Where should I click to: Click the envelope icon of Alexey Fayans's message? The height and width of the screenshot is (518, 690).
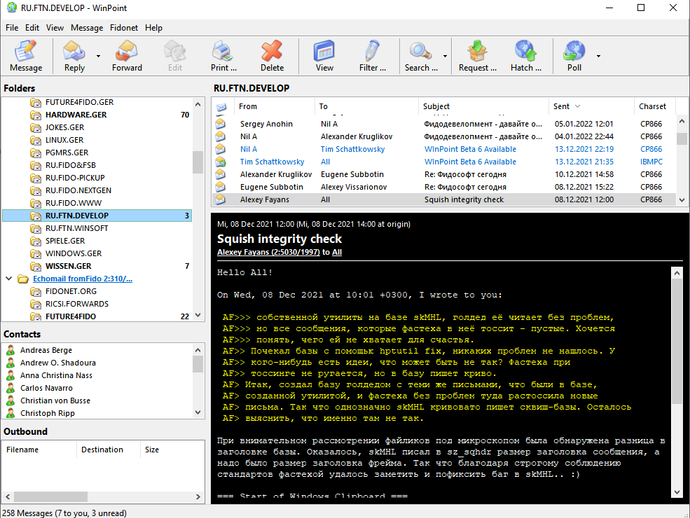[220, 199]
